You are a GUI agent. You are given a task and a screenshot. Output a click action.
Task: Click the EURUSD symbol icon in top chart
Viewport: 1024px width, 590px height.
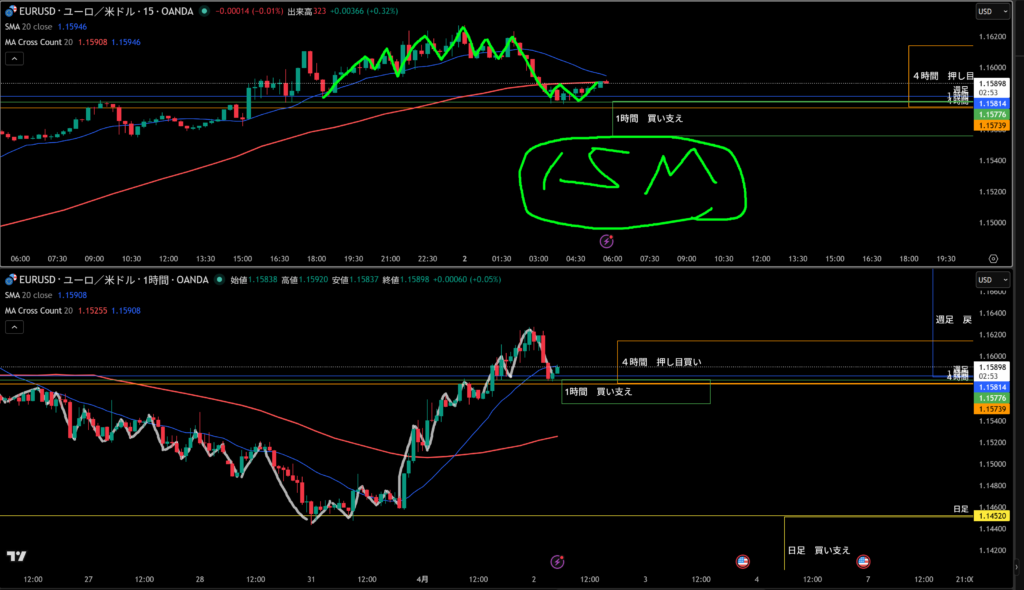click(x=10, y=12)
